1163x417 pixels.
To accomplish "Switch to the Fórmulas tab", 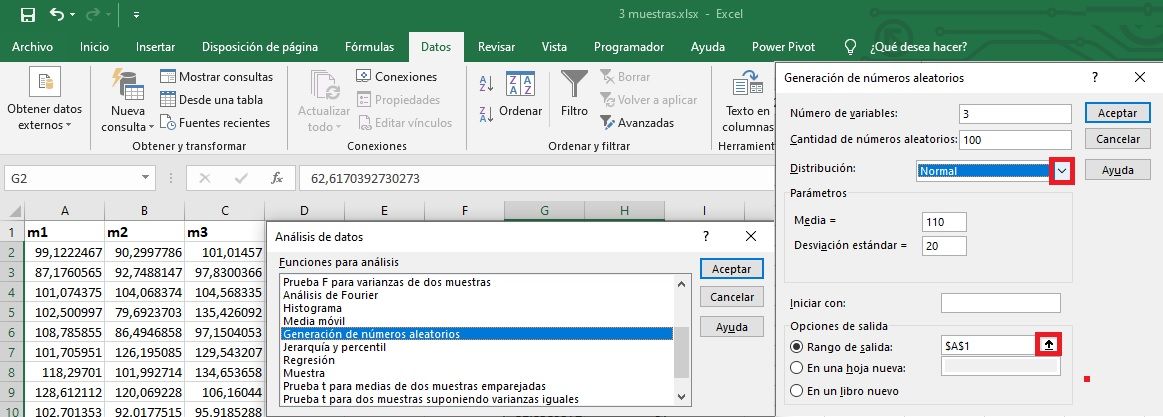I will 369,47.
